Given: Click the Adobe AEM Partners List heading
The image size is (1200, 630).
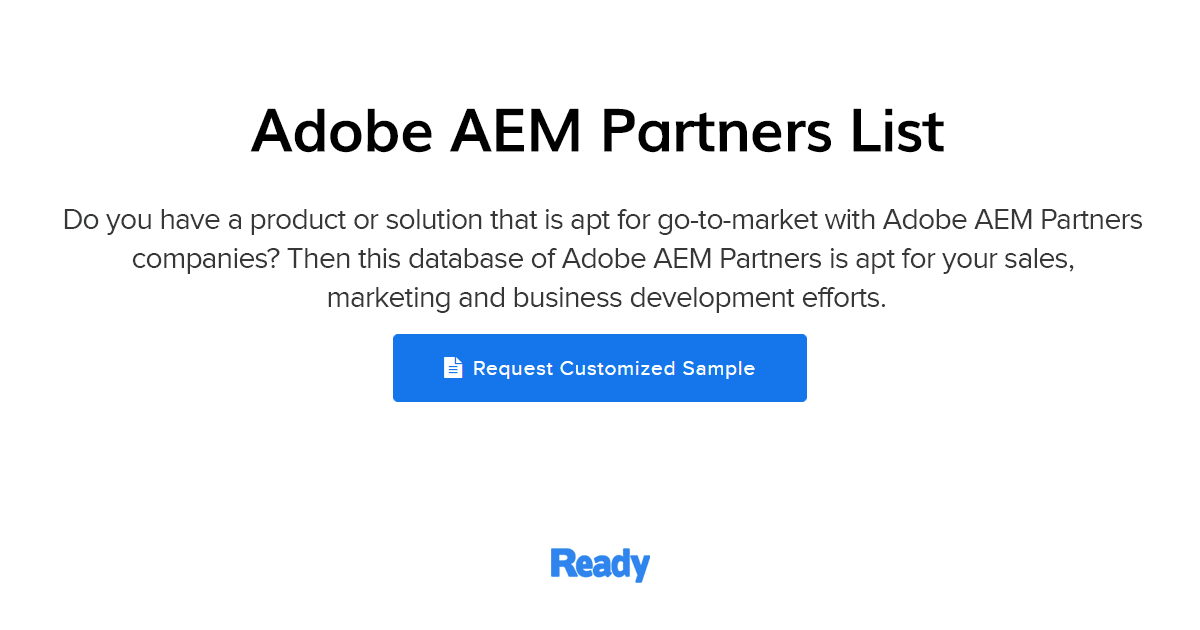Looking at the screenshot, I should 597,130.
